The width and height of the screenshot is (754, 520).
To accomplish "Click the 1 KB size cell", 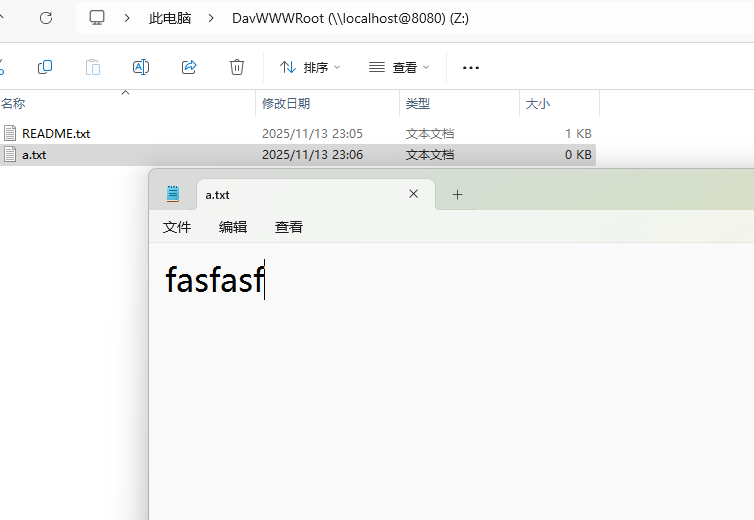I will point(578,134).
